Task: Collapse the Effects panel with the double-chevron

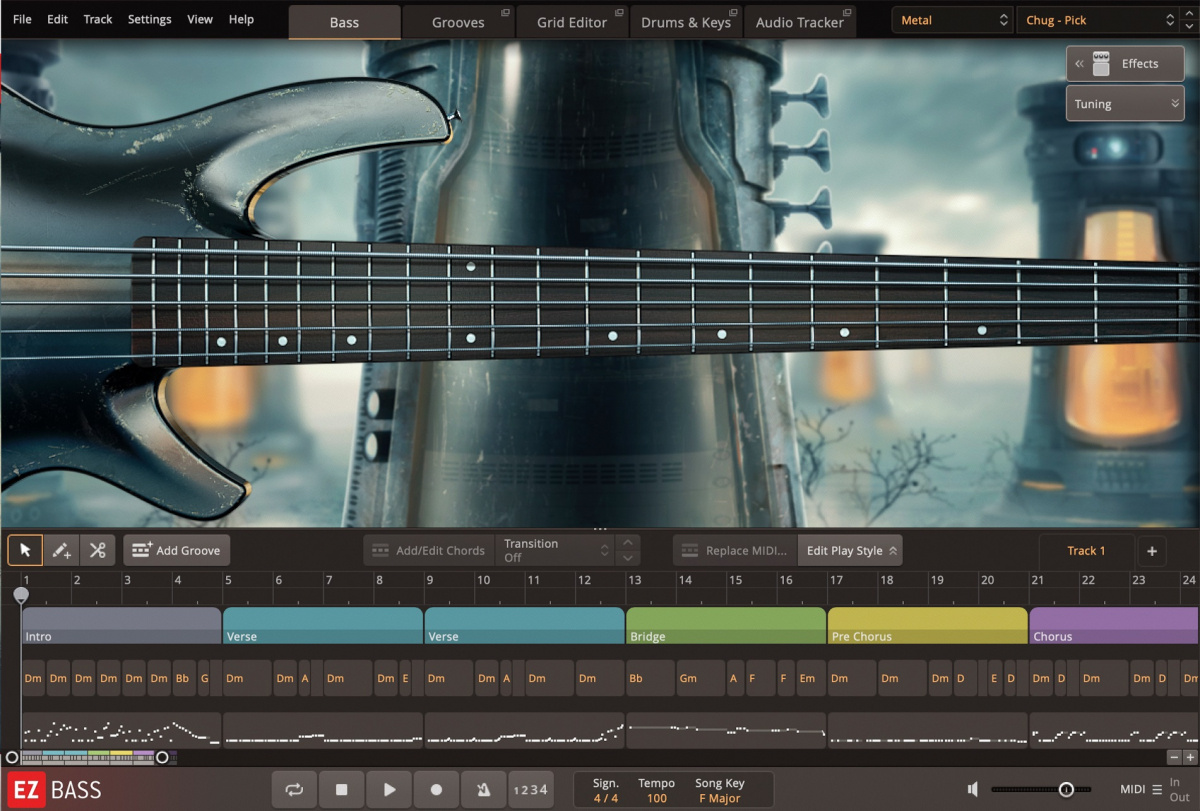Action: 1079,63
